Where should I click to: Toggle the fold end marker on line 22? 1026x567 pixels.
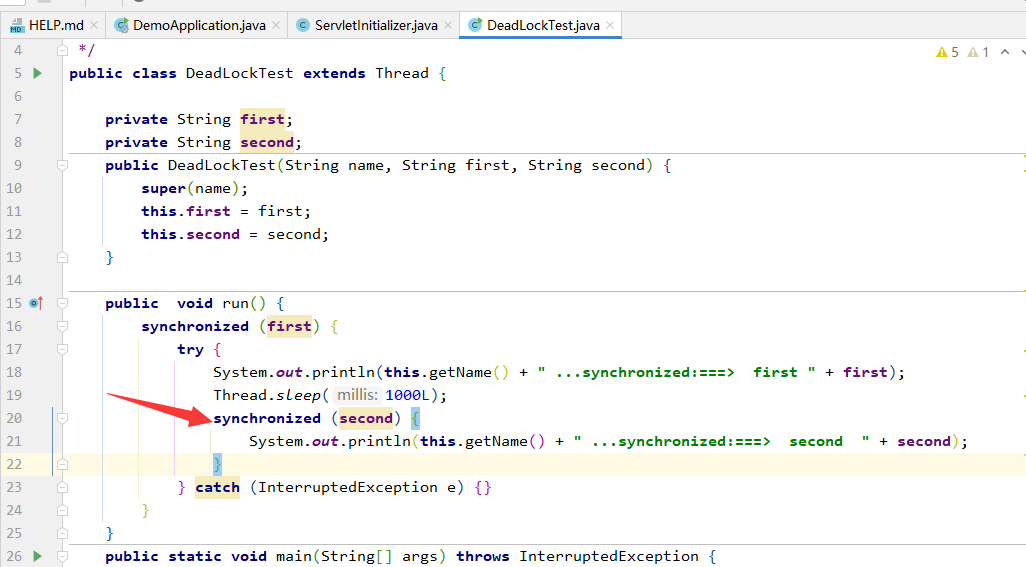tap(62, 464)
